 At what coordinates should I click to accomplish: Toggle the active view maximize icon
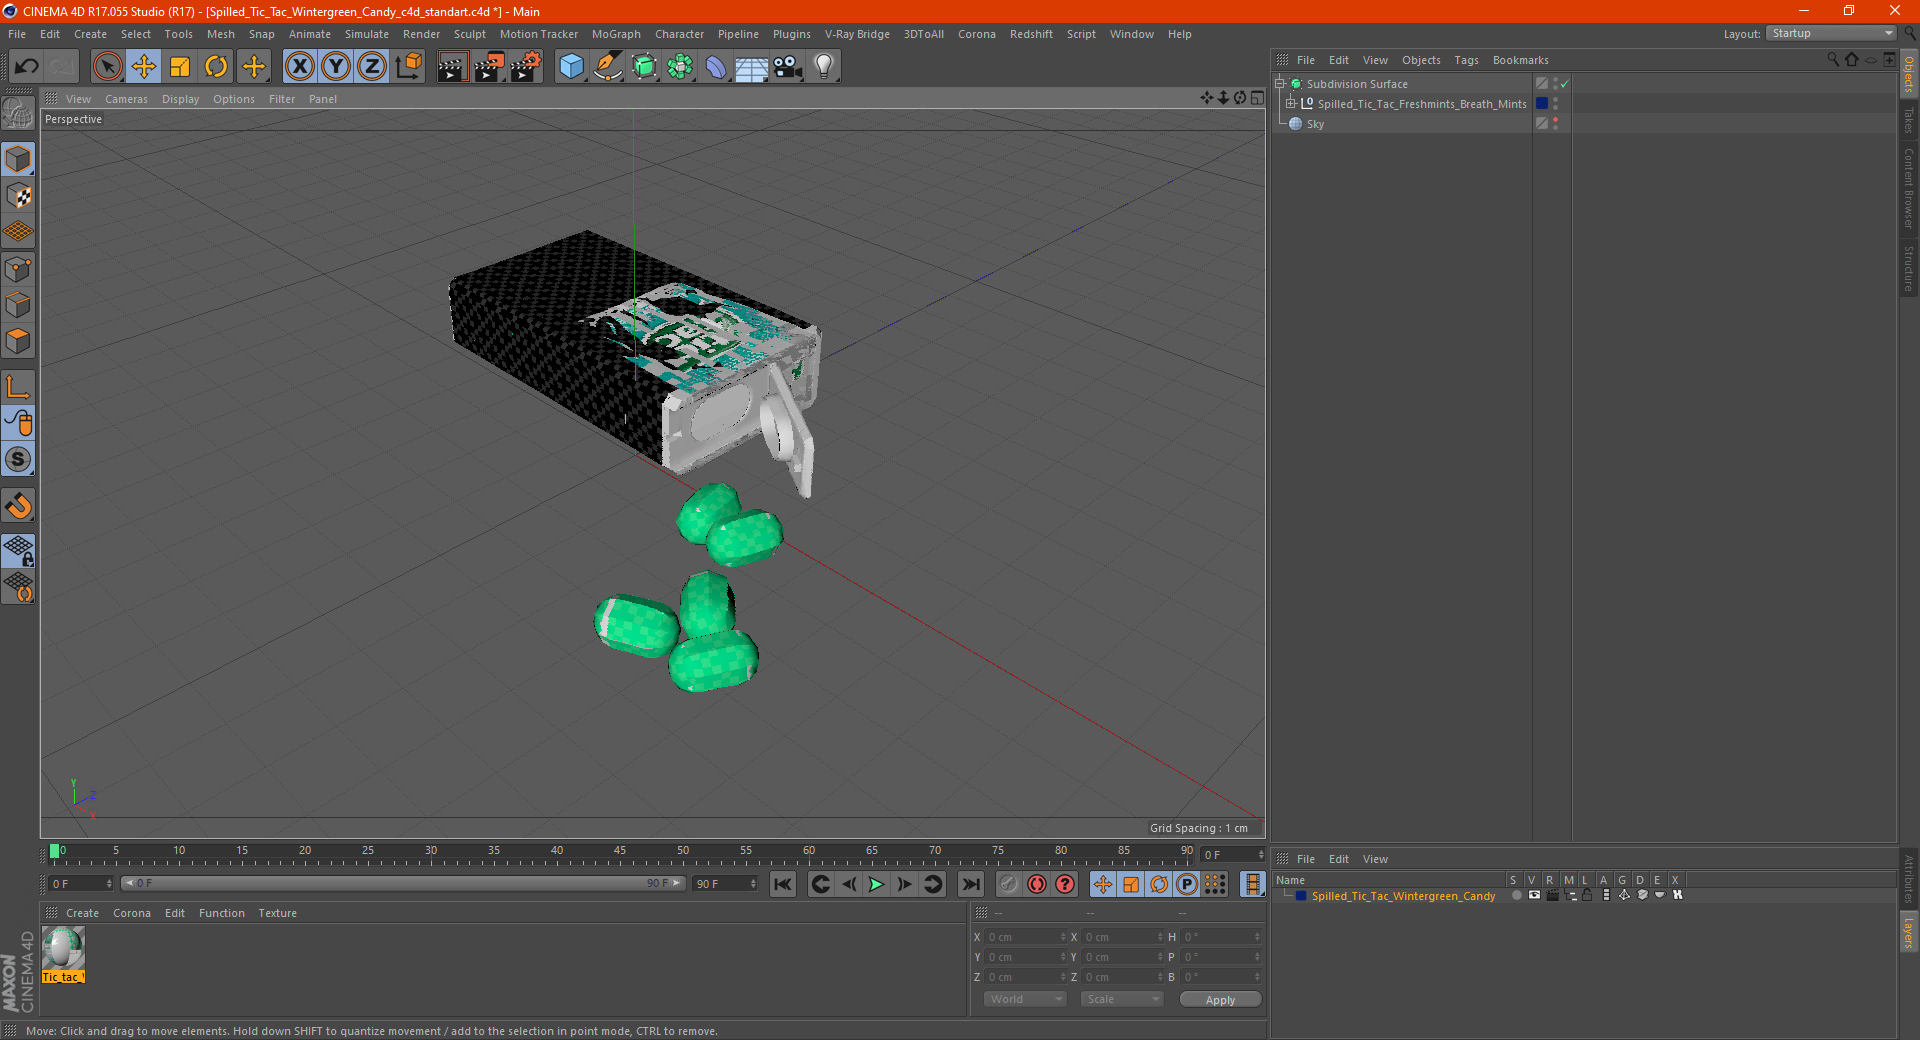pos(1257,98)
